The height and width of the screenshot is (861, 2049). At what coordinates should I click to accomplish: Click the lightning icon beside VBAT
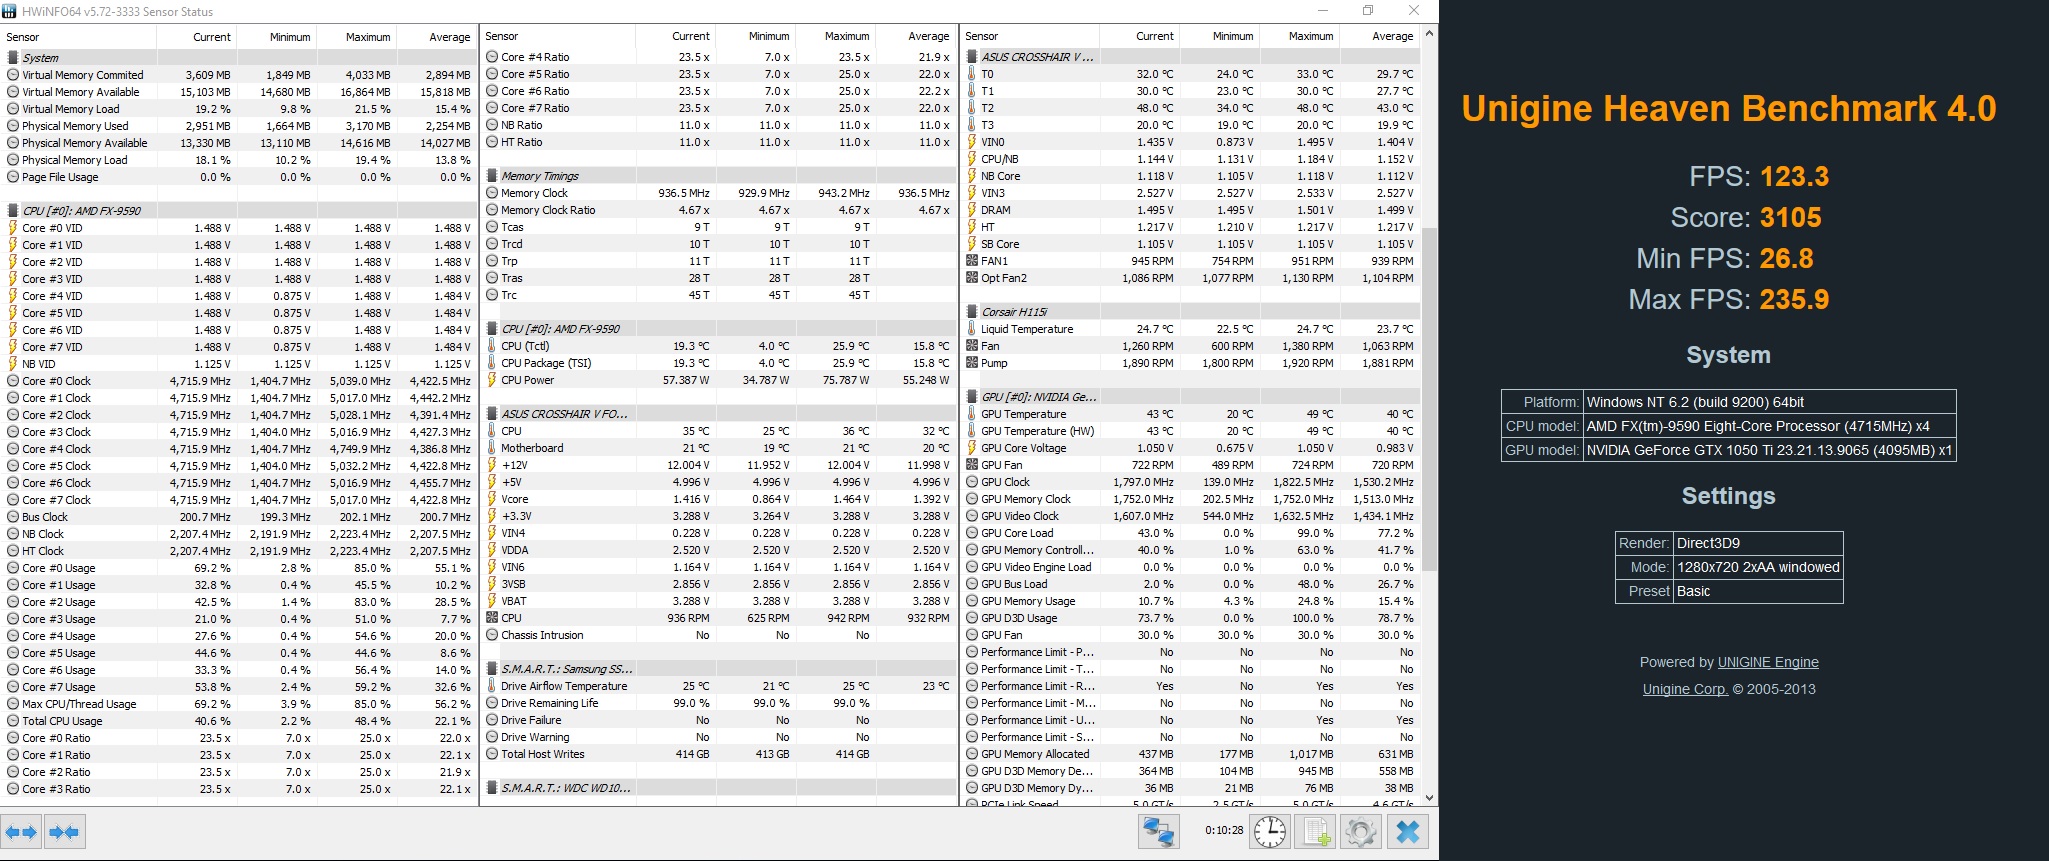point(492,601)
